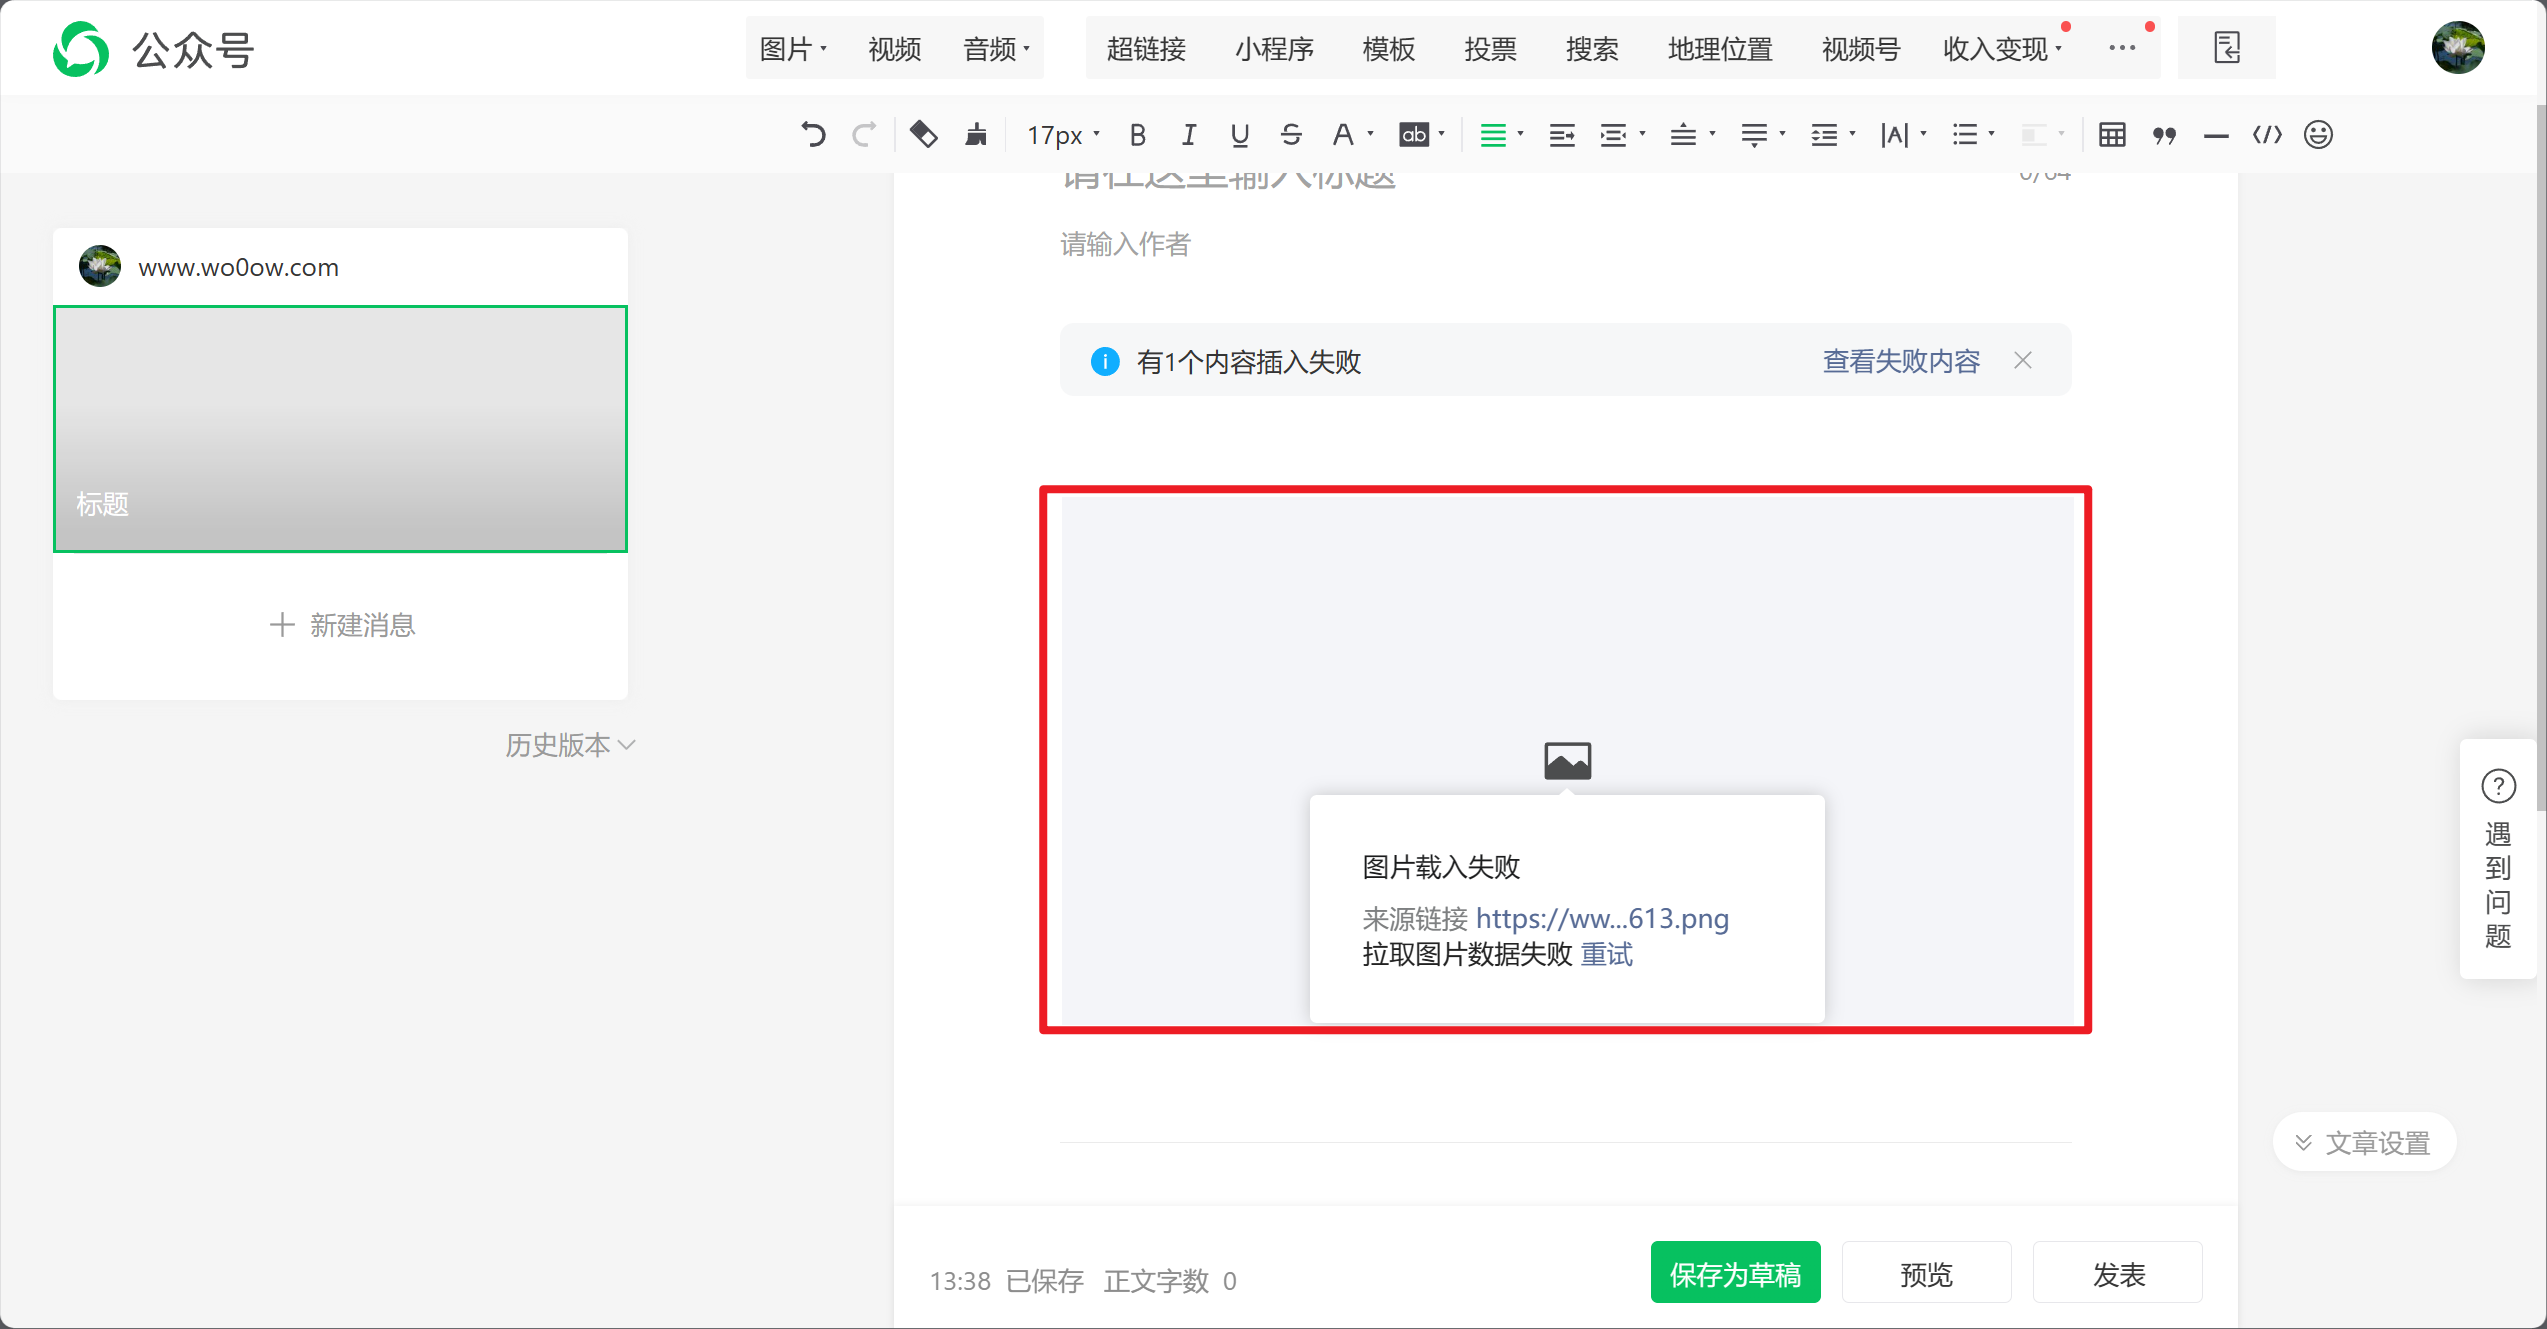Viewport: 2547px width, 1329px height.
Task: Insert a table using the table icon
Action: (x=2112, y=134)
